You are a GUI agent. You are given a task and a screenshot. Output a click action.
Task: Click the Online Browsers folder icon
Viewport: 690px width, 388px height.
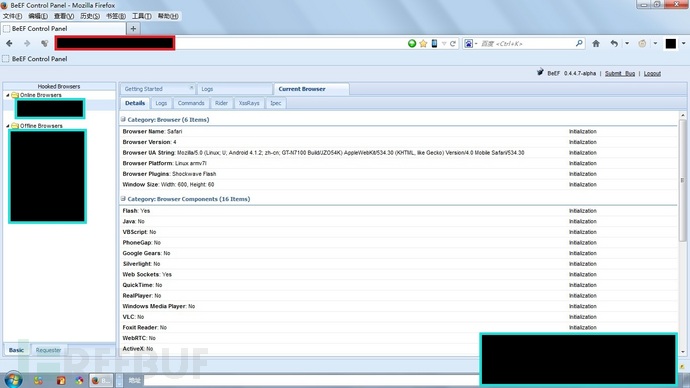(15, 95)
